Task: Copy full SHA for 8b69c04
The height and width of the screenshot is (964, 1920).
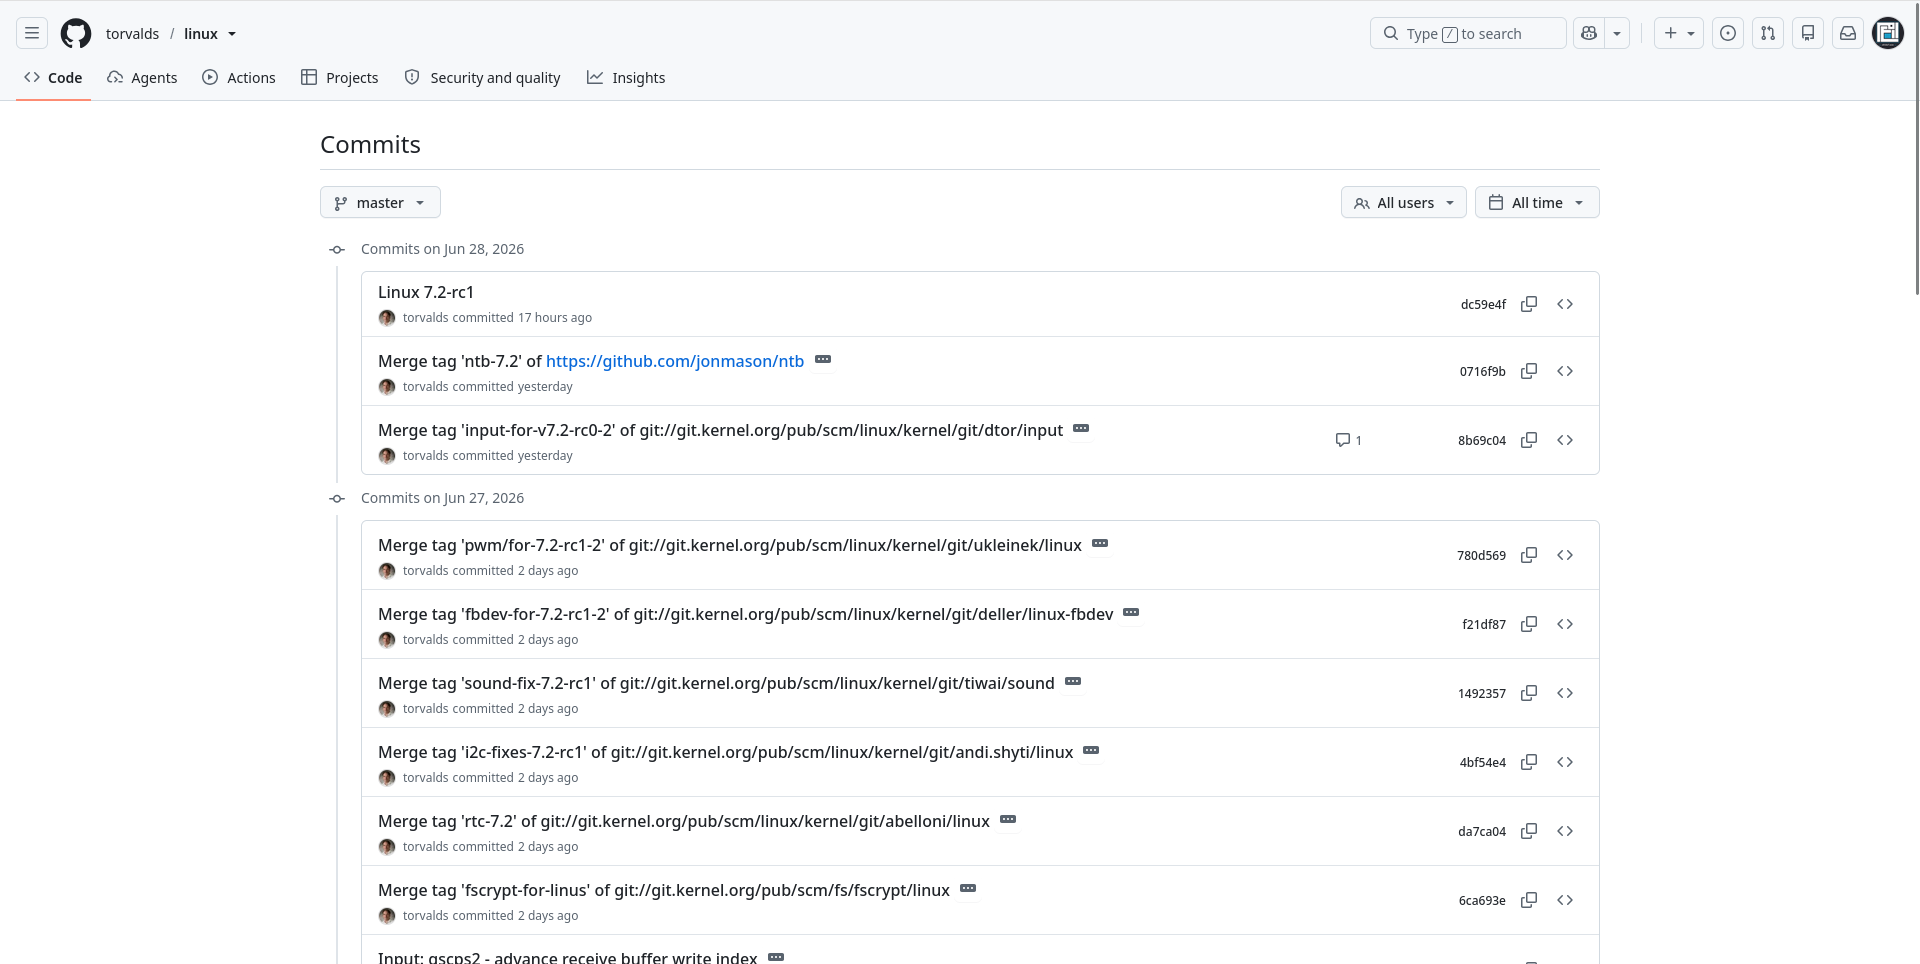Action: click(x=1529, y=440)
